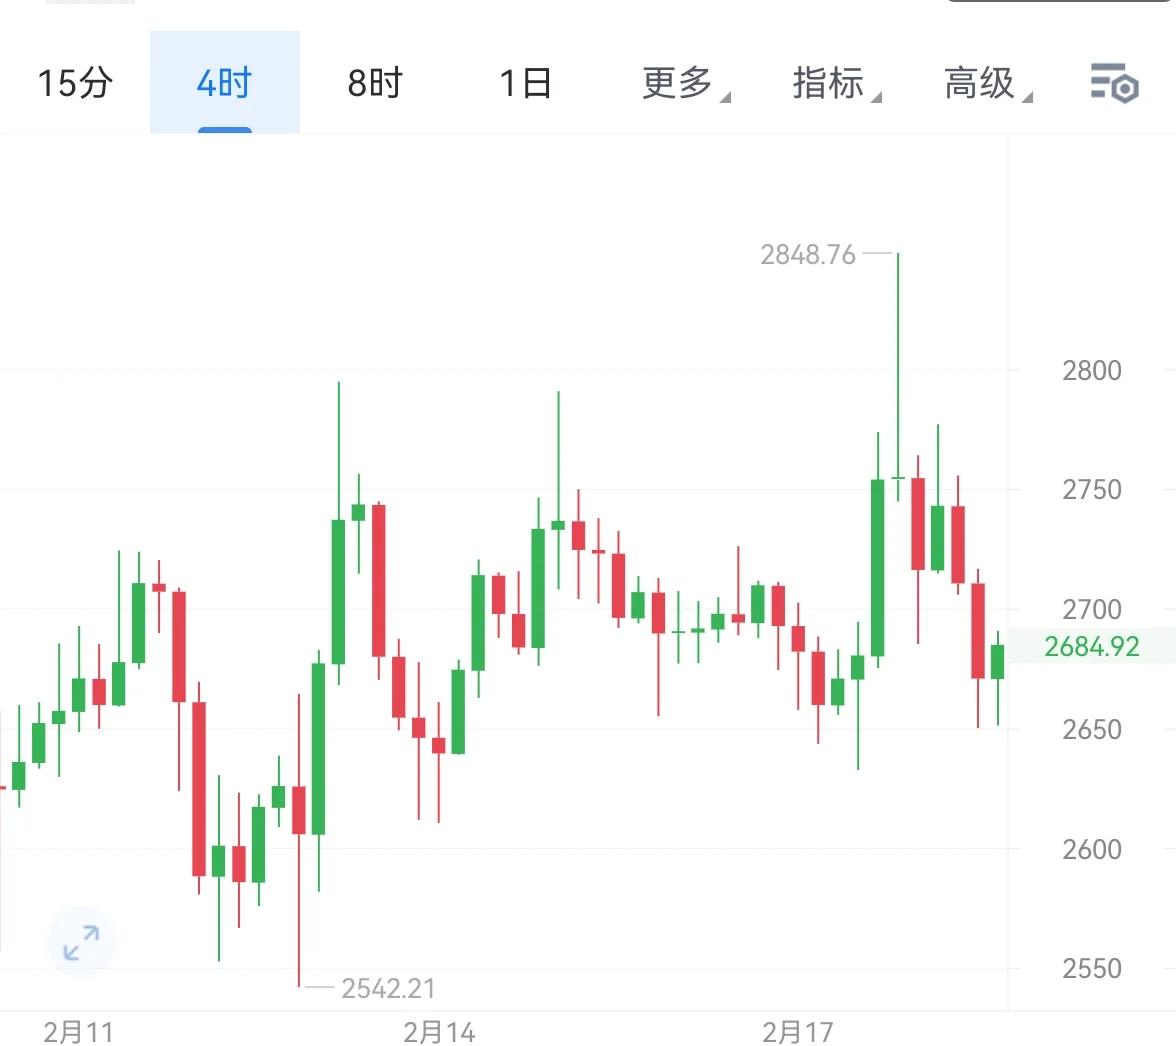
Task: Open the chart display settings icon
Action: 1113,85
